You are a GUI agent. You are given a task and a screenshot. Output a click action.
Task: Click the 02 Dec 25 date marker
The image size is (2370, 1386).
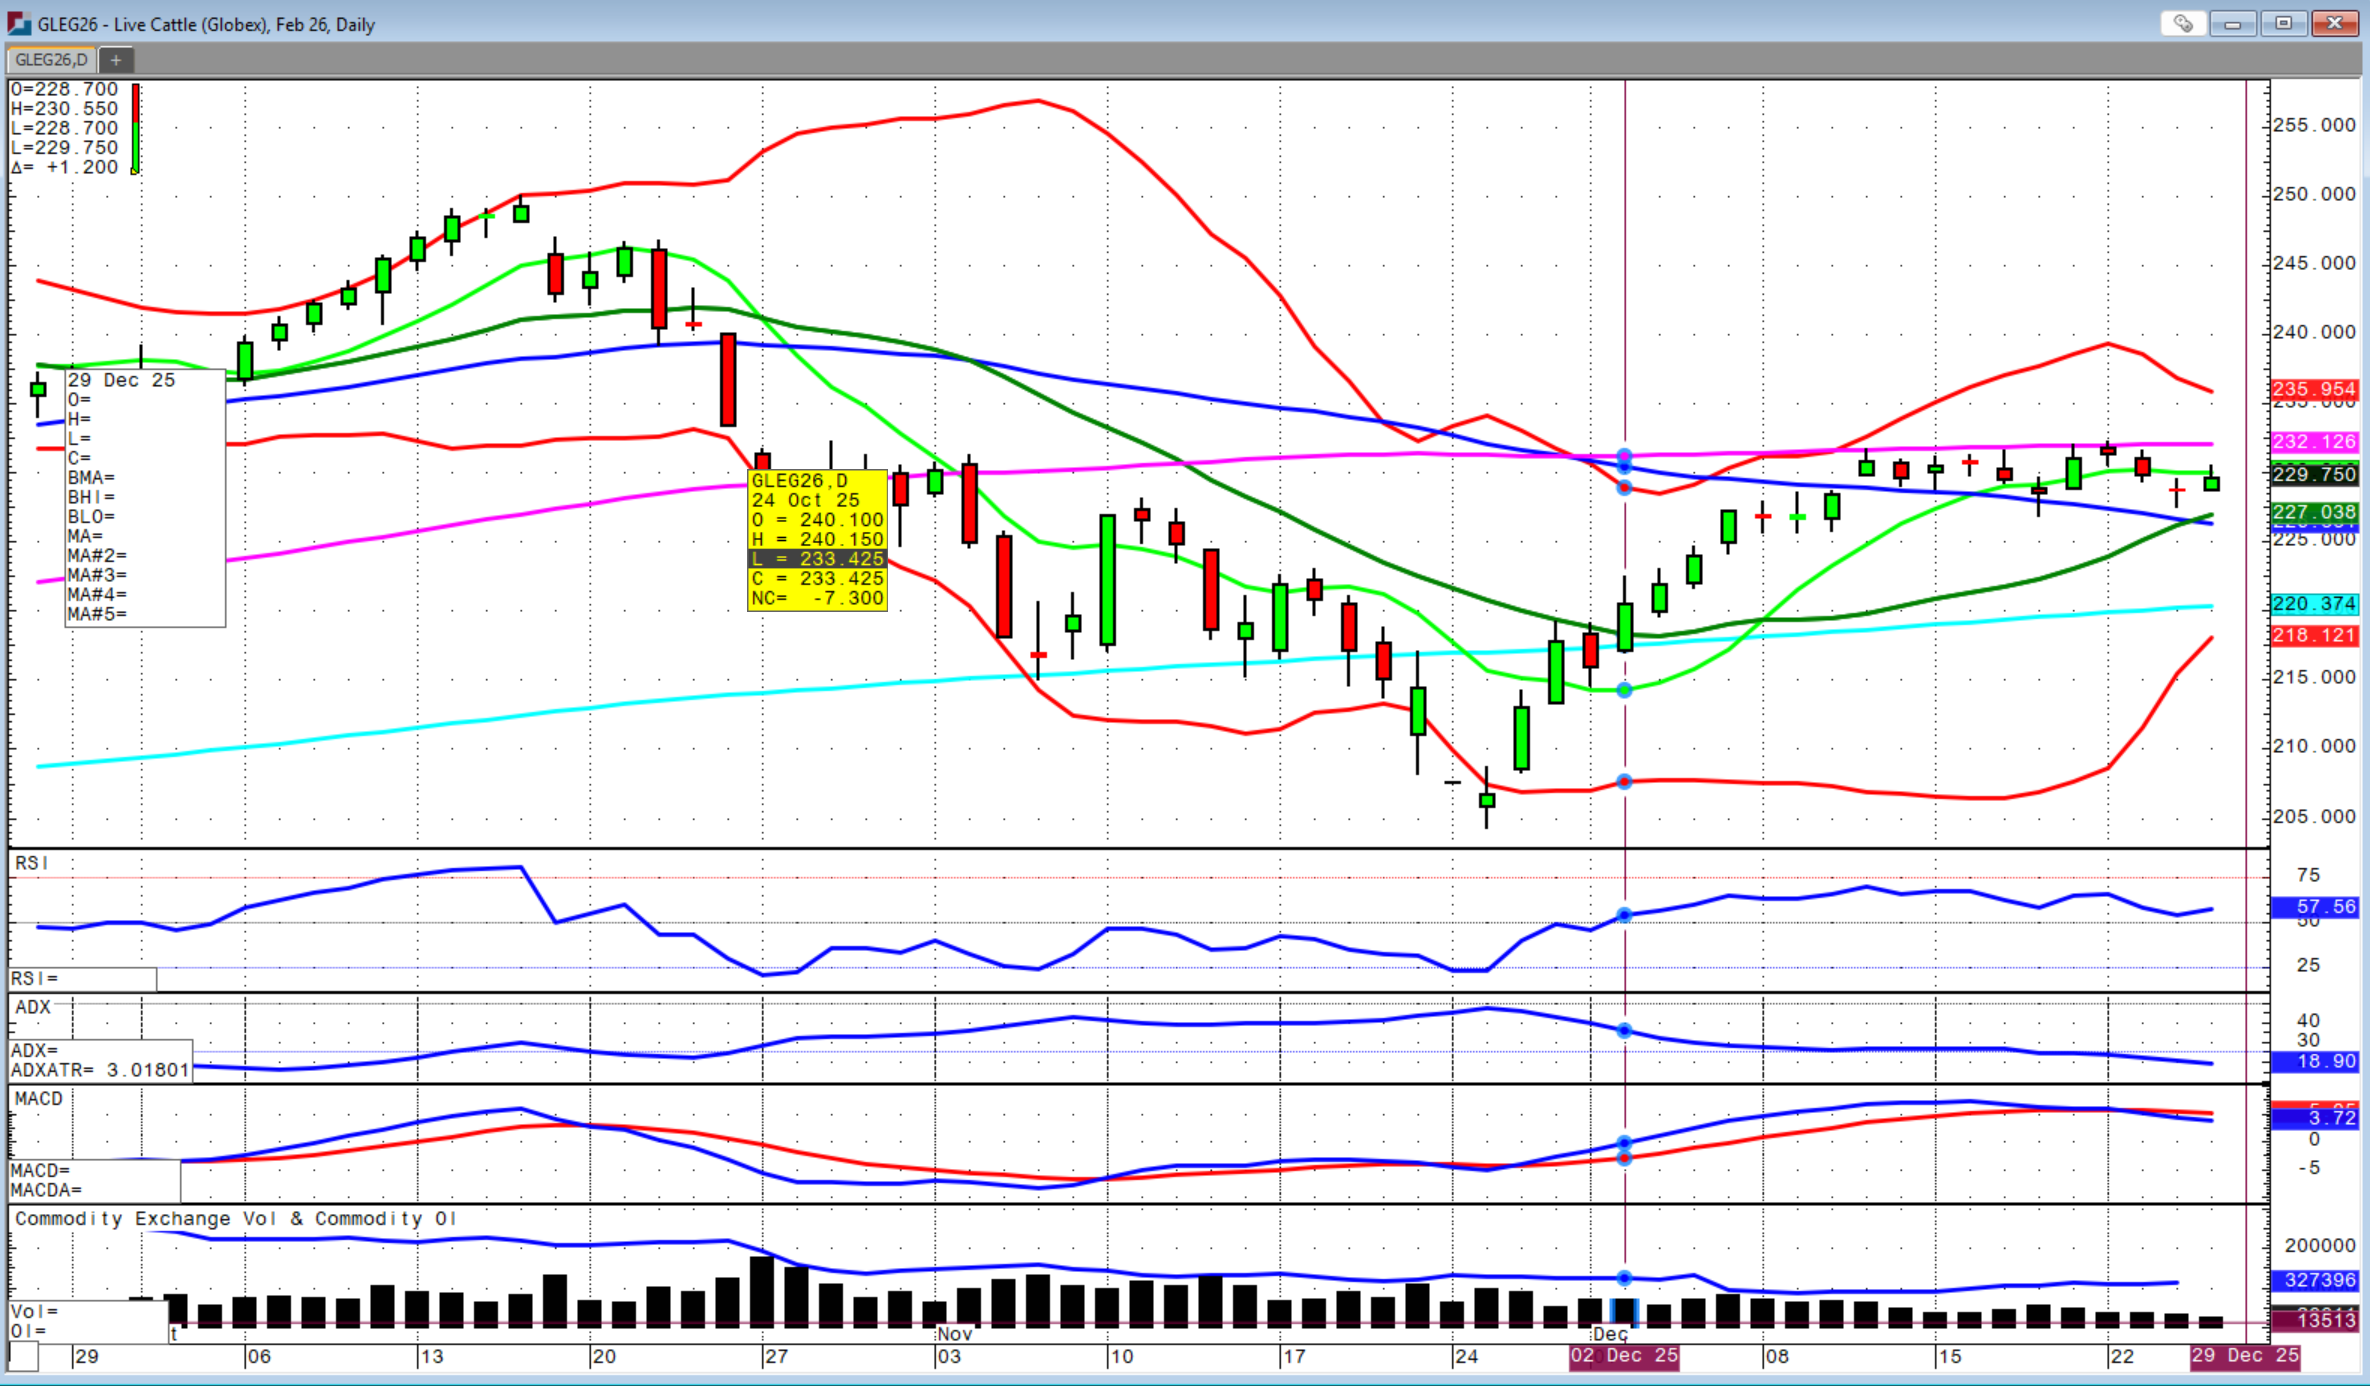point(1623,1356)
